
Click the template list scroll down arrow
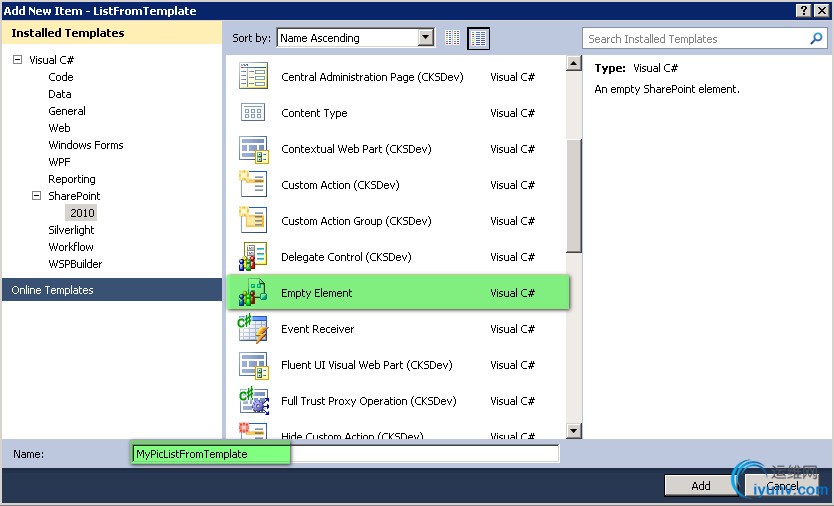click(573, 430)
